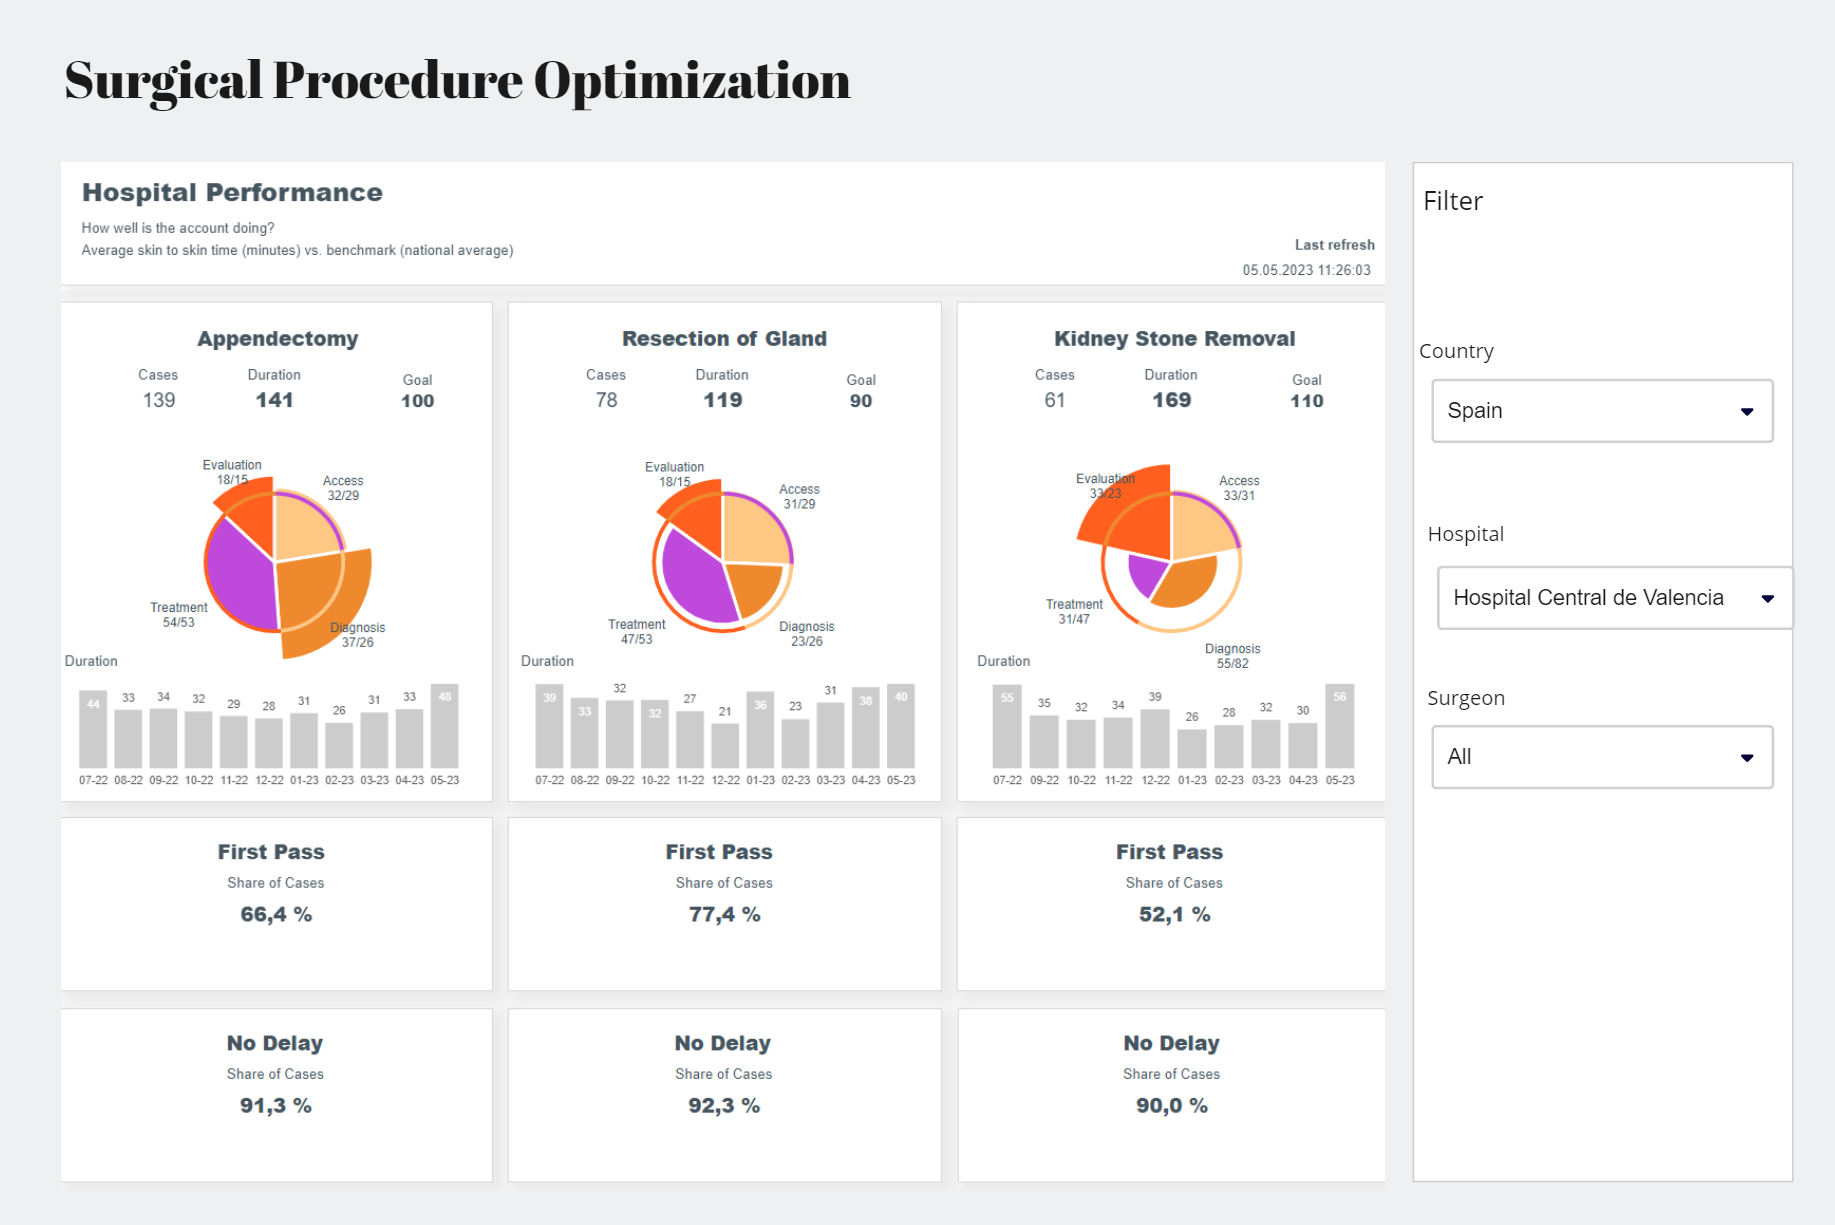This screenshot has width=1835, height=1225.
Task: Click the Kidney Stone Removal First Pass value
Action: pos(1174,914)
